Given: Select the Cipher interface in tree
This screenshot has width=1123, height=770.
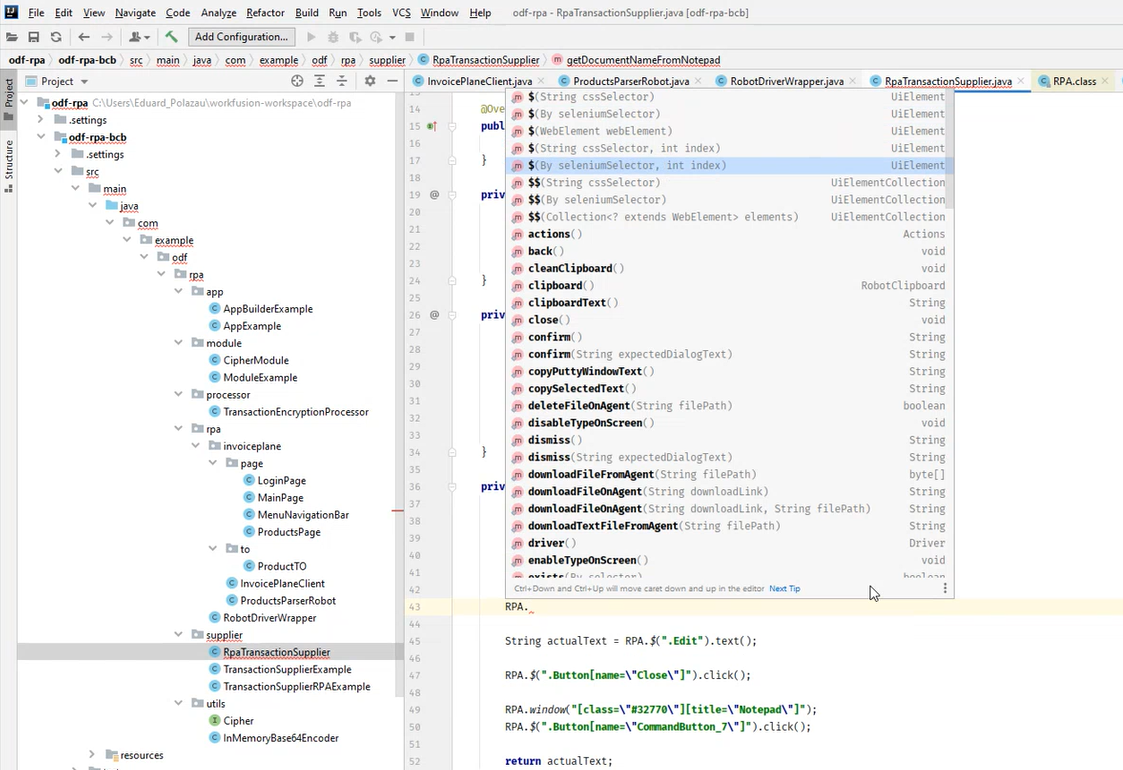Looking at the screenshot, I should click(238, 721).
